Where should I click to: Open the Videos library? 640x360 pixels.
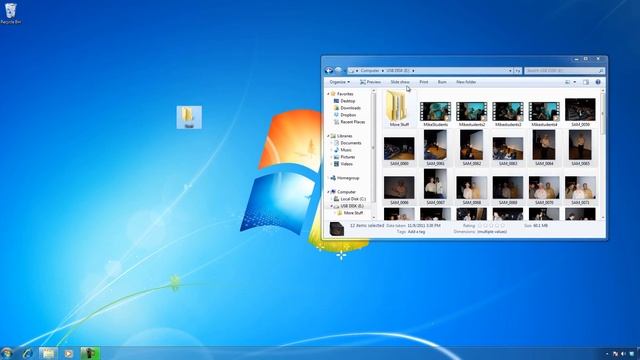(343, 164)
